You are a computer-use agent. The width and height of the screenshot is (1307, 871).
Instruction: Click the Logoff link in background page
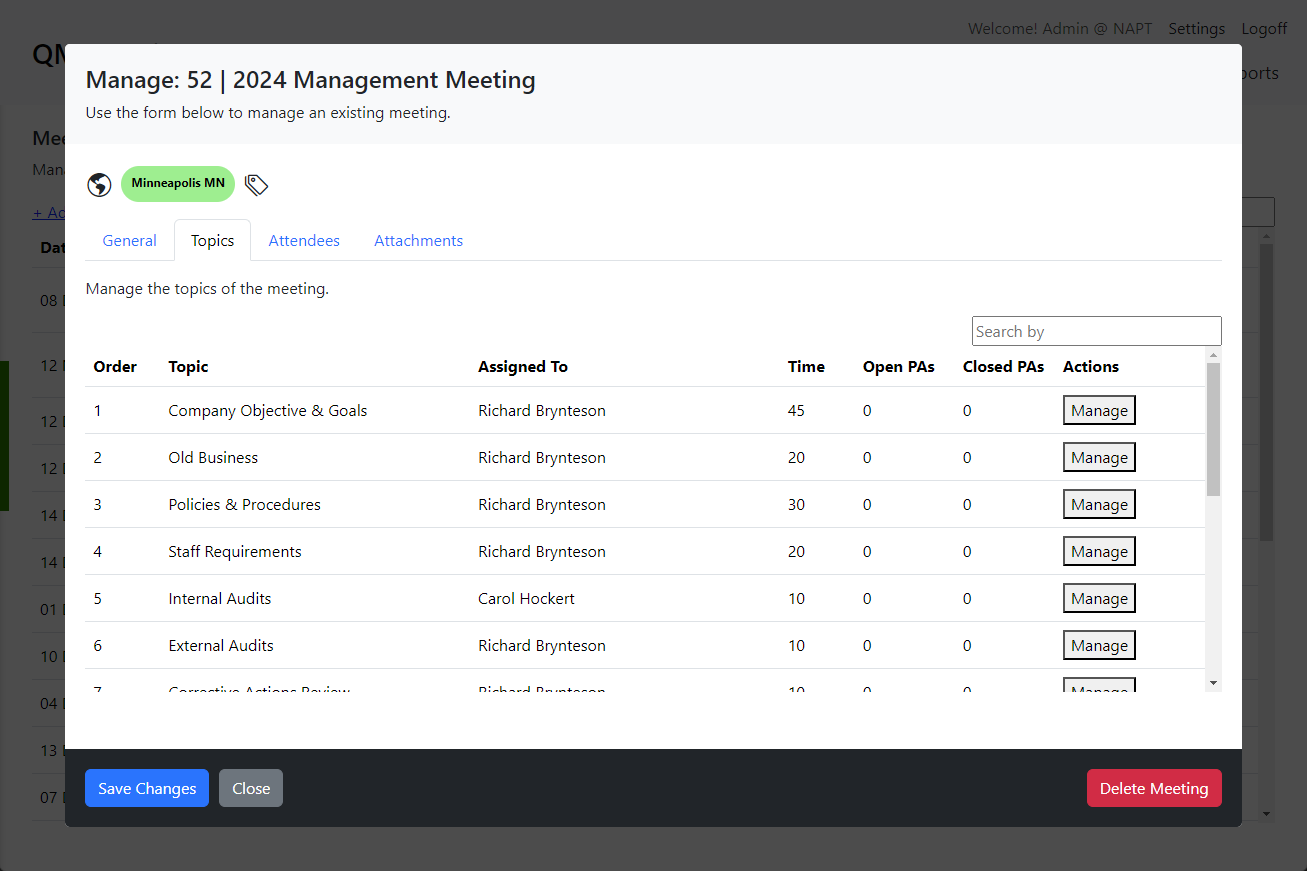tap(1264, 28)
